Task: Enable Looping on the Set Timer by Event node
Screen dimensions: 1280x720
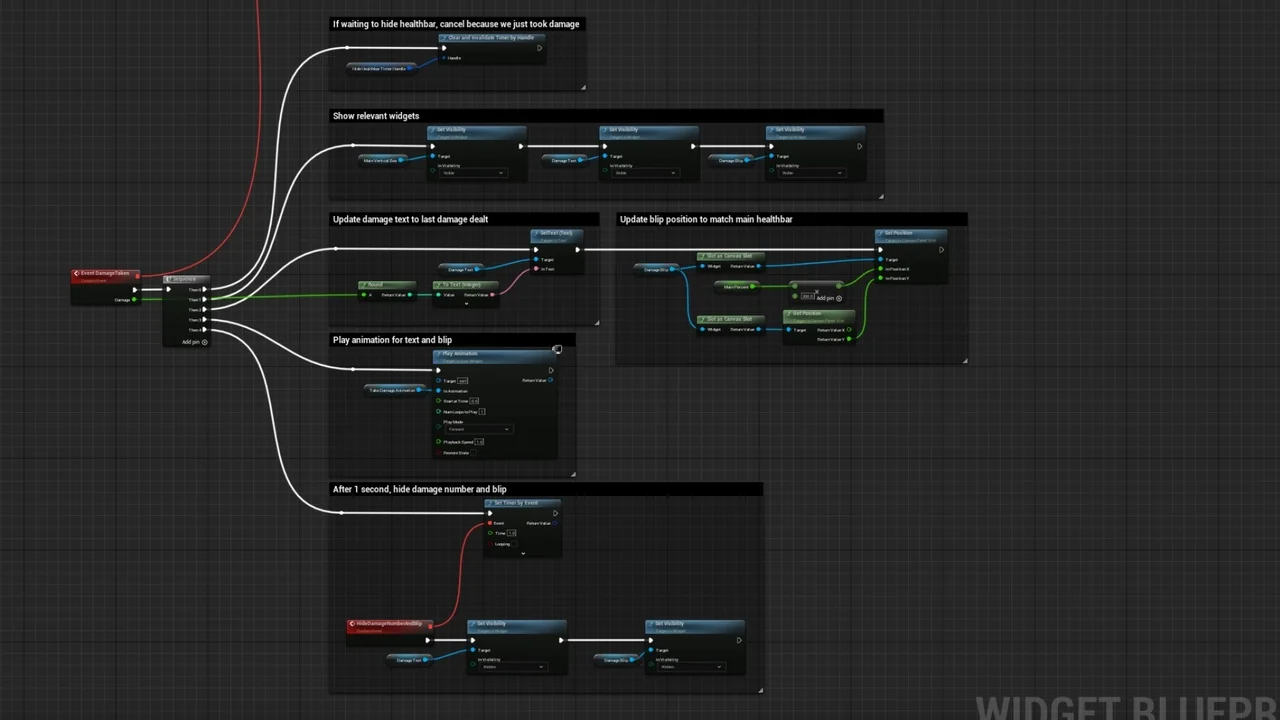Action: tap(514, 544)
